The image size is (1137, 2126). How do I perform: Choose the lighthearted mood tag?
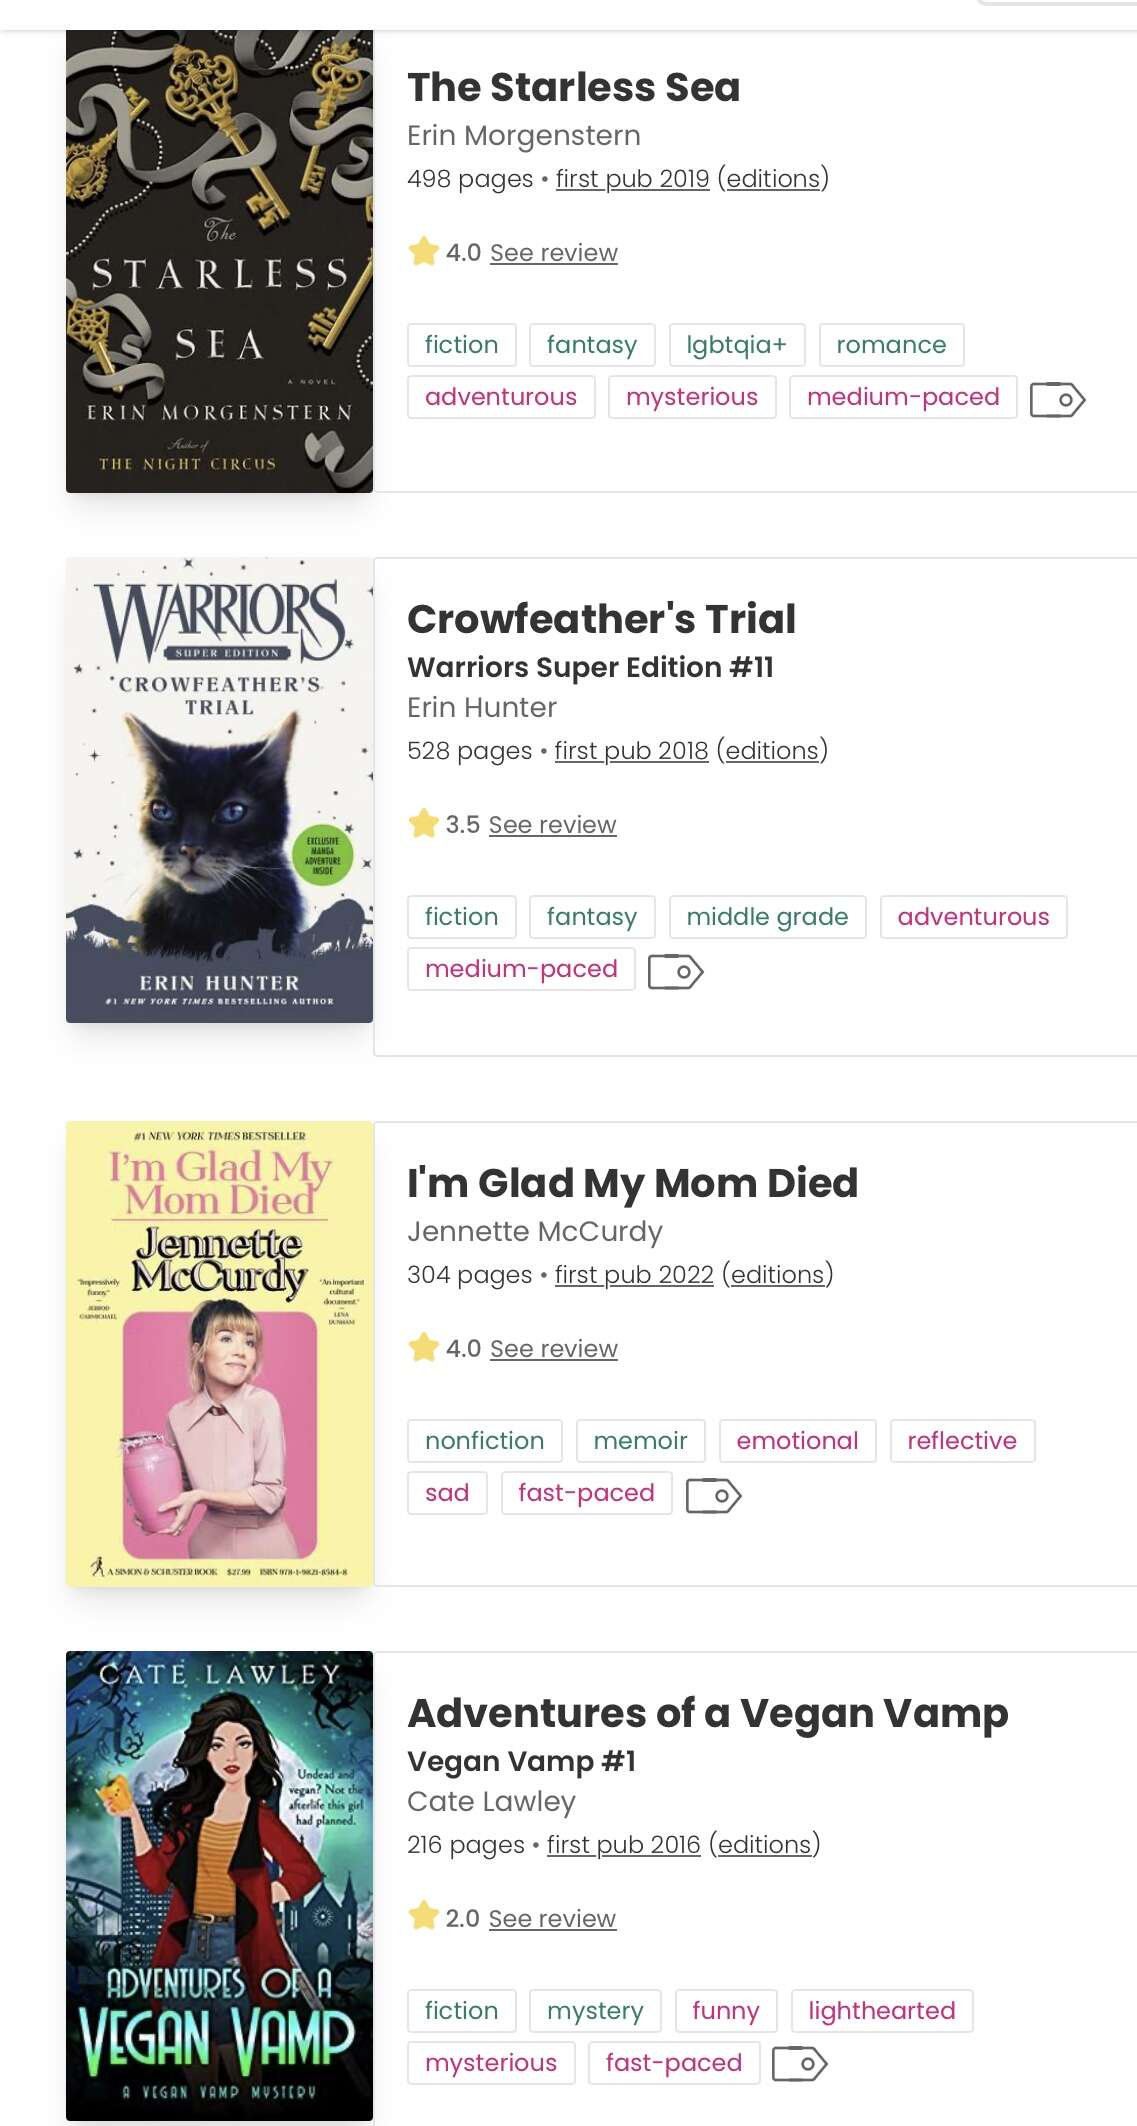click(x=881, y=2011)
